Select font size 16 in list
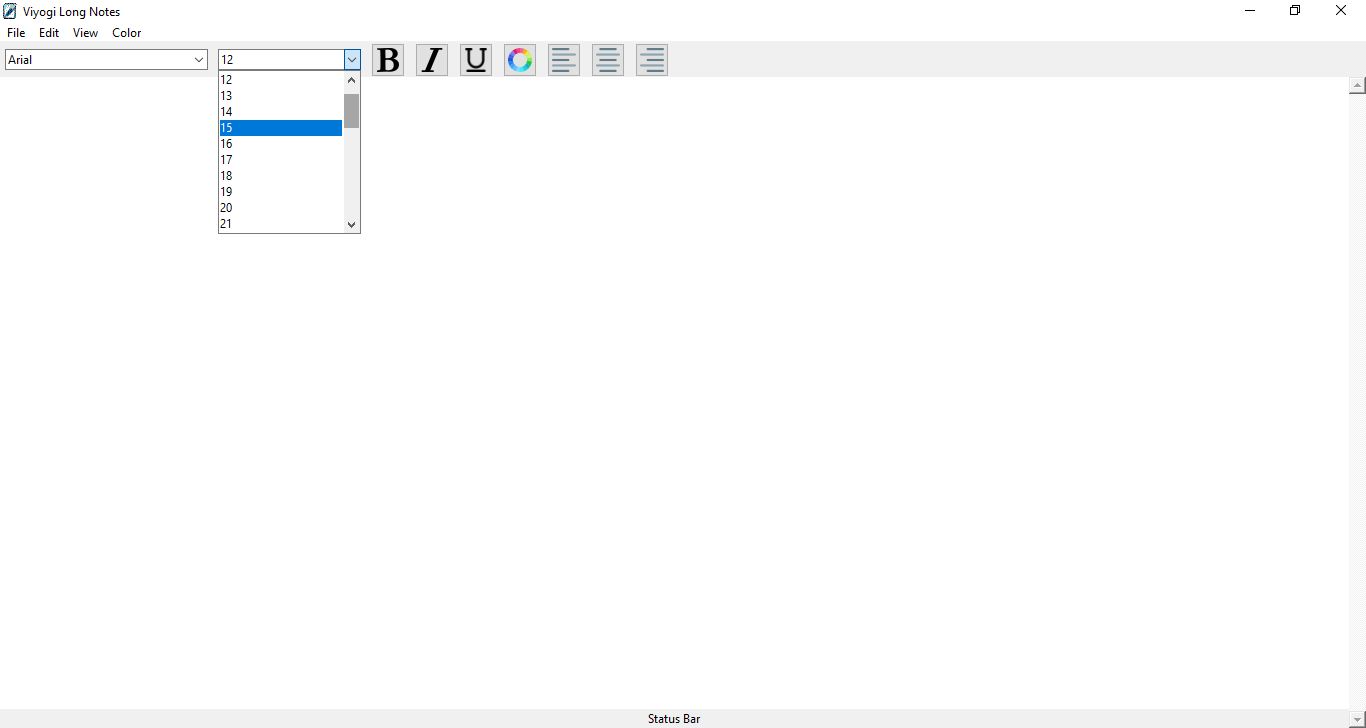Viewport: 1366px width, 728px height. tap(281, 144)
